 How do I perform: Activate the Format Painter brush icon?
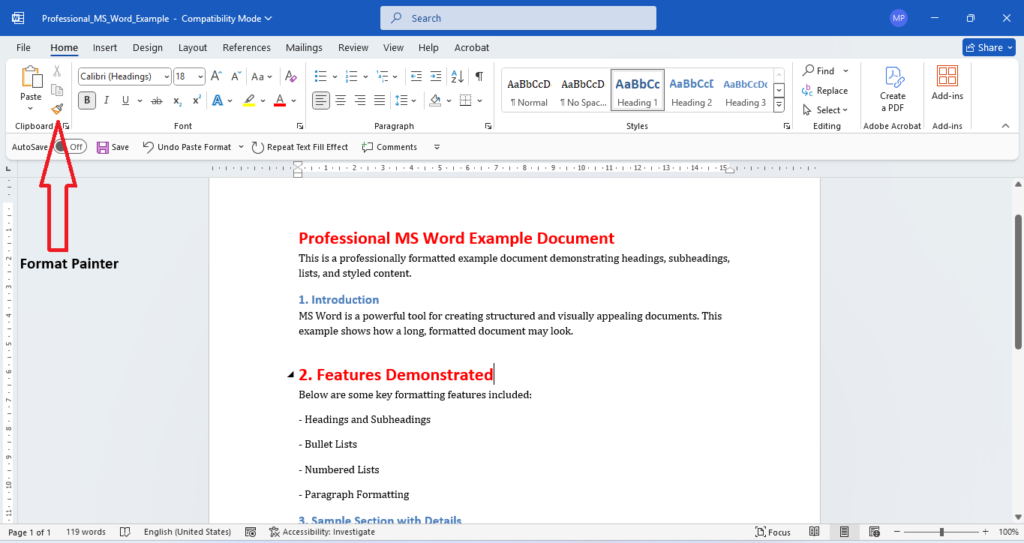point(57,108)
